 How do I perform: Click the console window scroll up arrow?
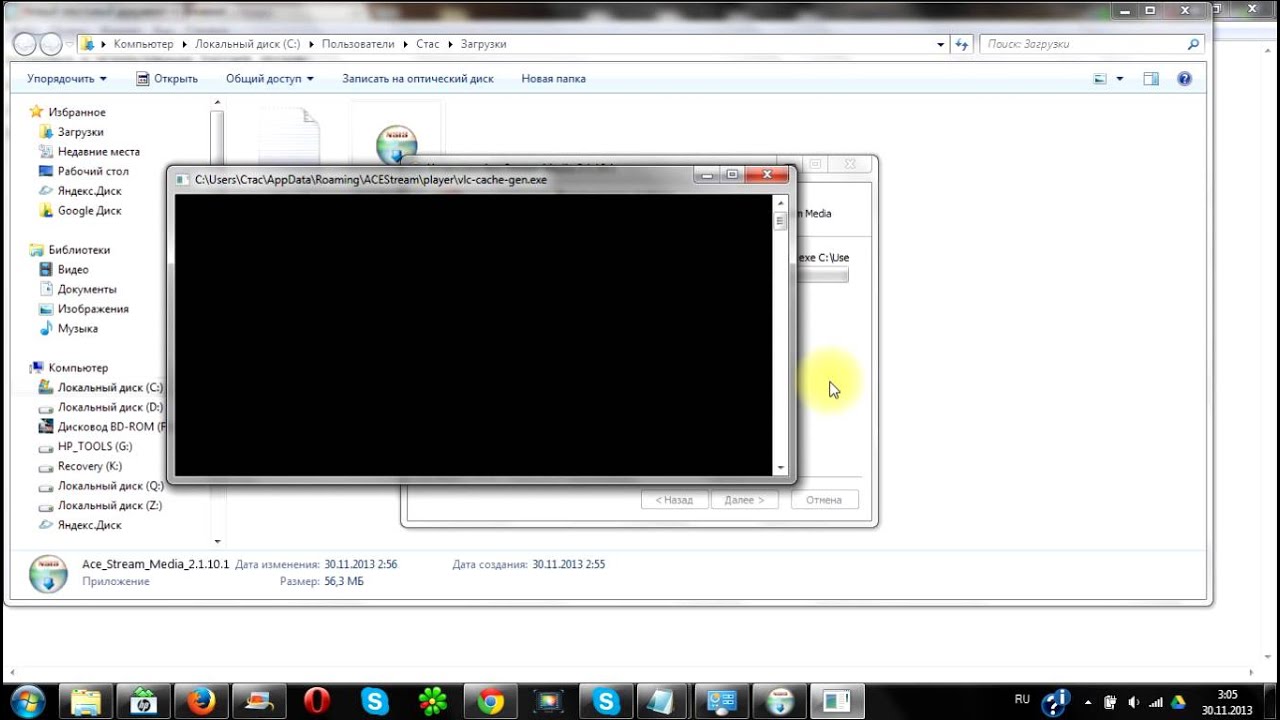pos(780,202)
